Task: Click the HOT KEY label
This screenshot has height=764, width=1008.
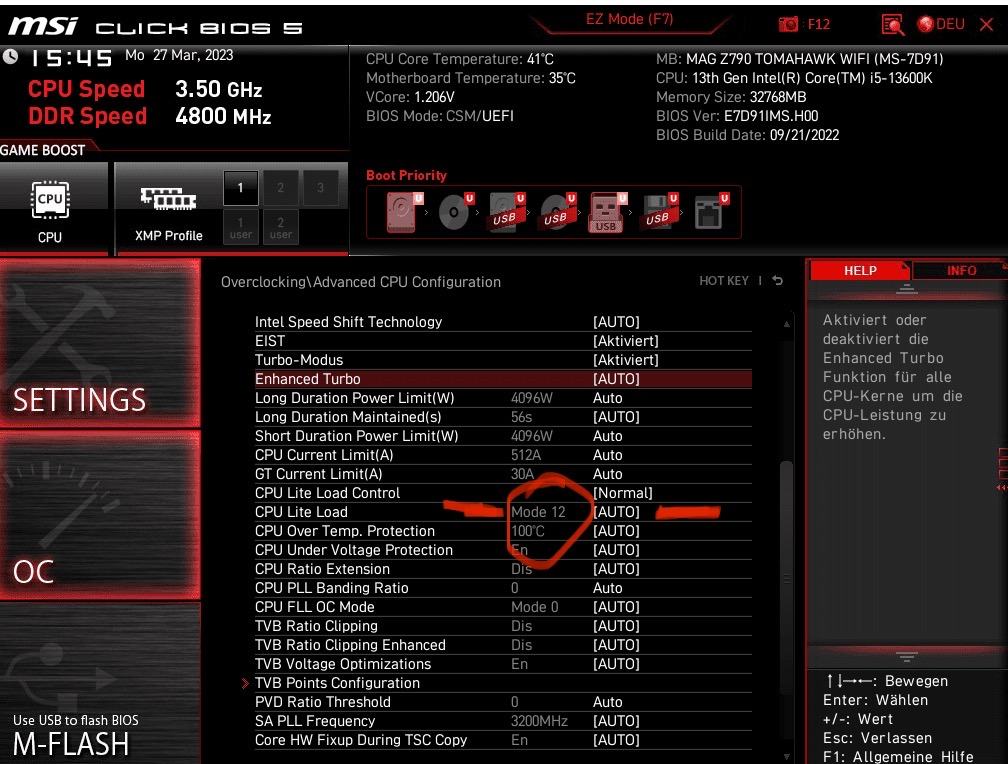Action: coord(724,280)
